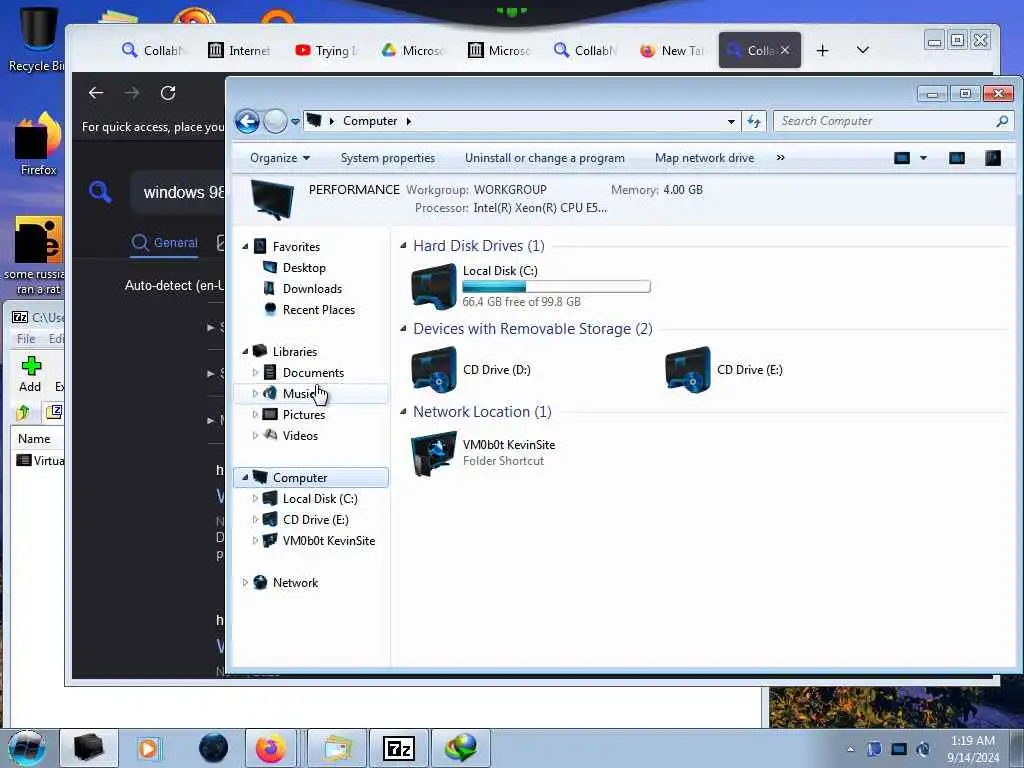The height and width of the screenshot is (768, 1024).
Task: Switch to first Collab browser tab
Action: coord(153,50)
